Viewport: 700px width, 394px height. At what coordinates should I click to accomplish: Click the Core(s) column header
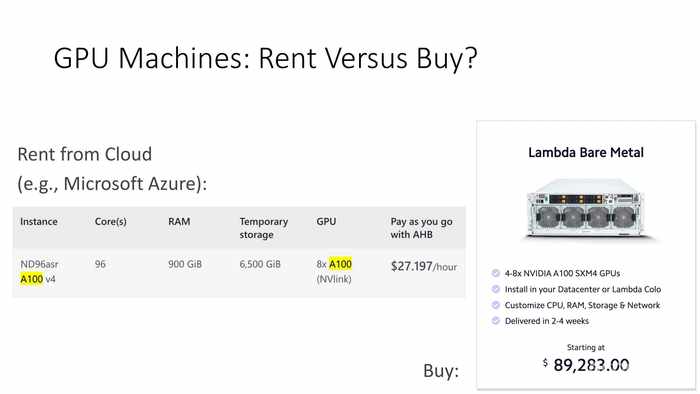(x=111, y=222)
